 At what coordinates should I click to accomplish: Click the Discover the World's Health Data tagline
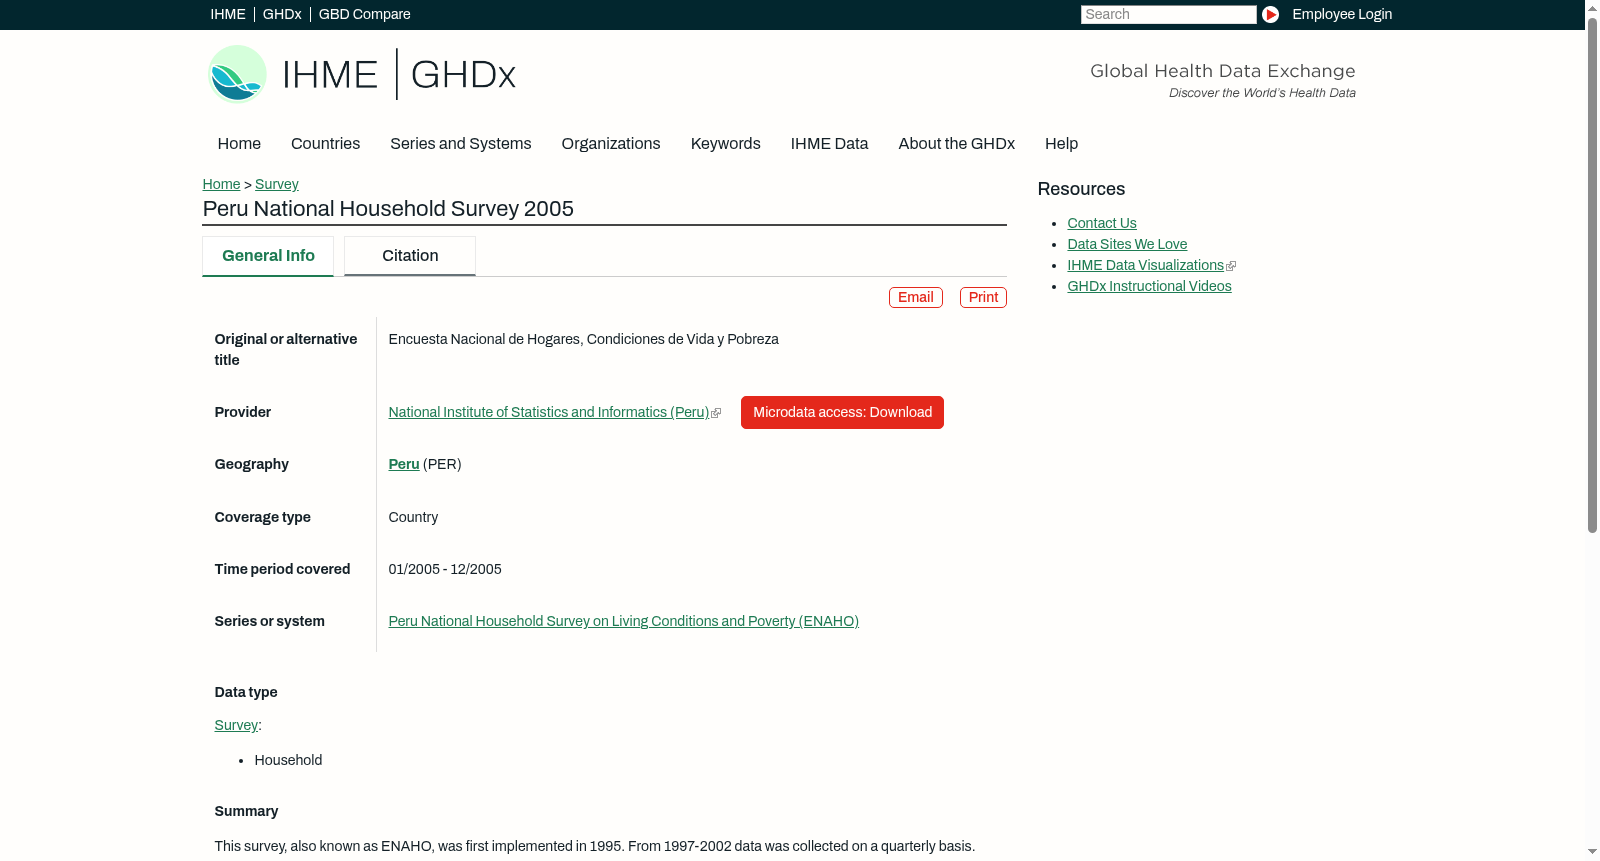tap(1262, 93)
